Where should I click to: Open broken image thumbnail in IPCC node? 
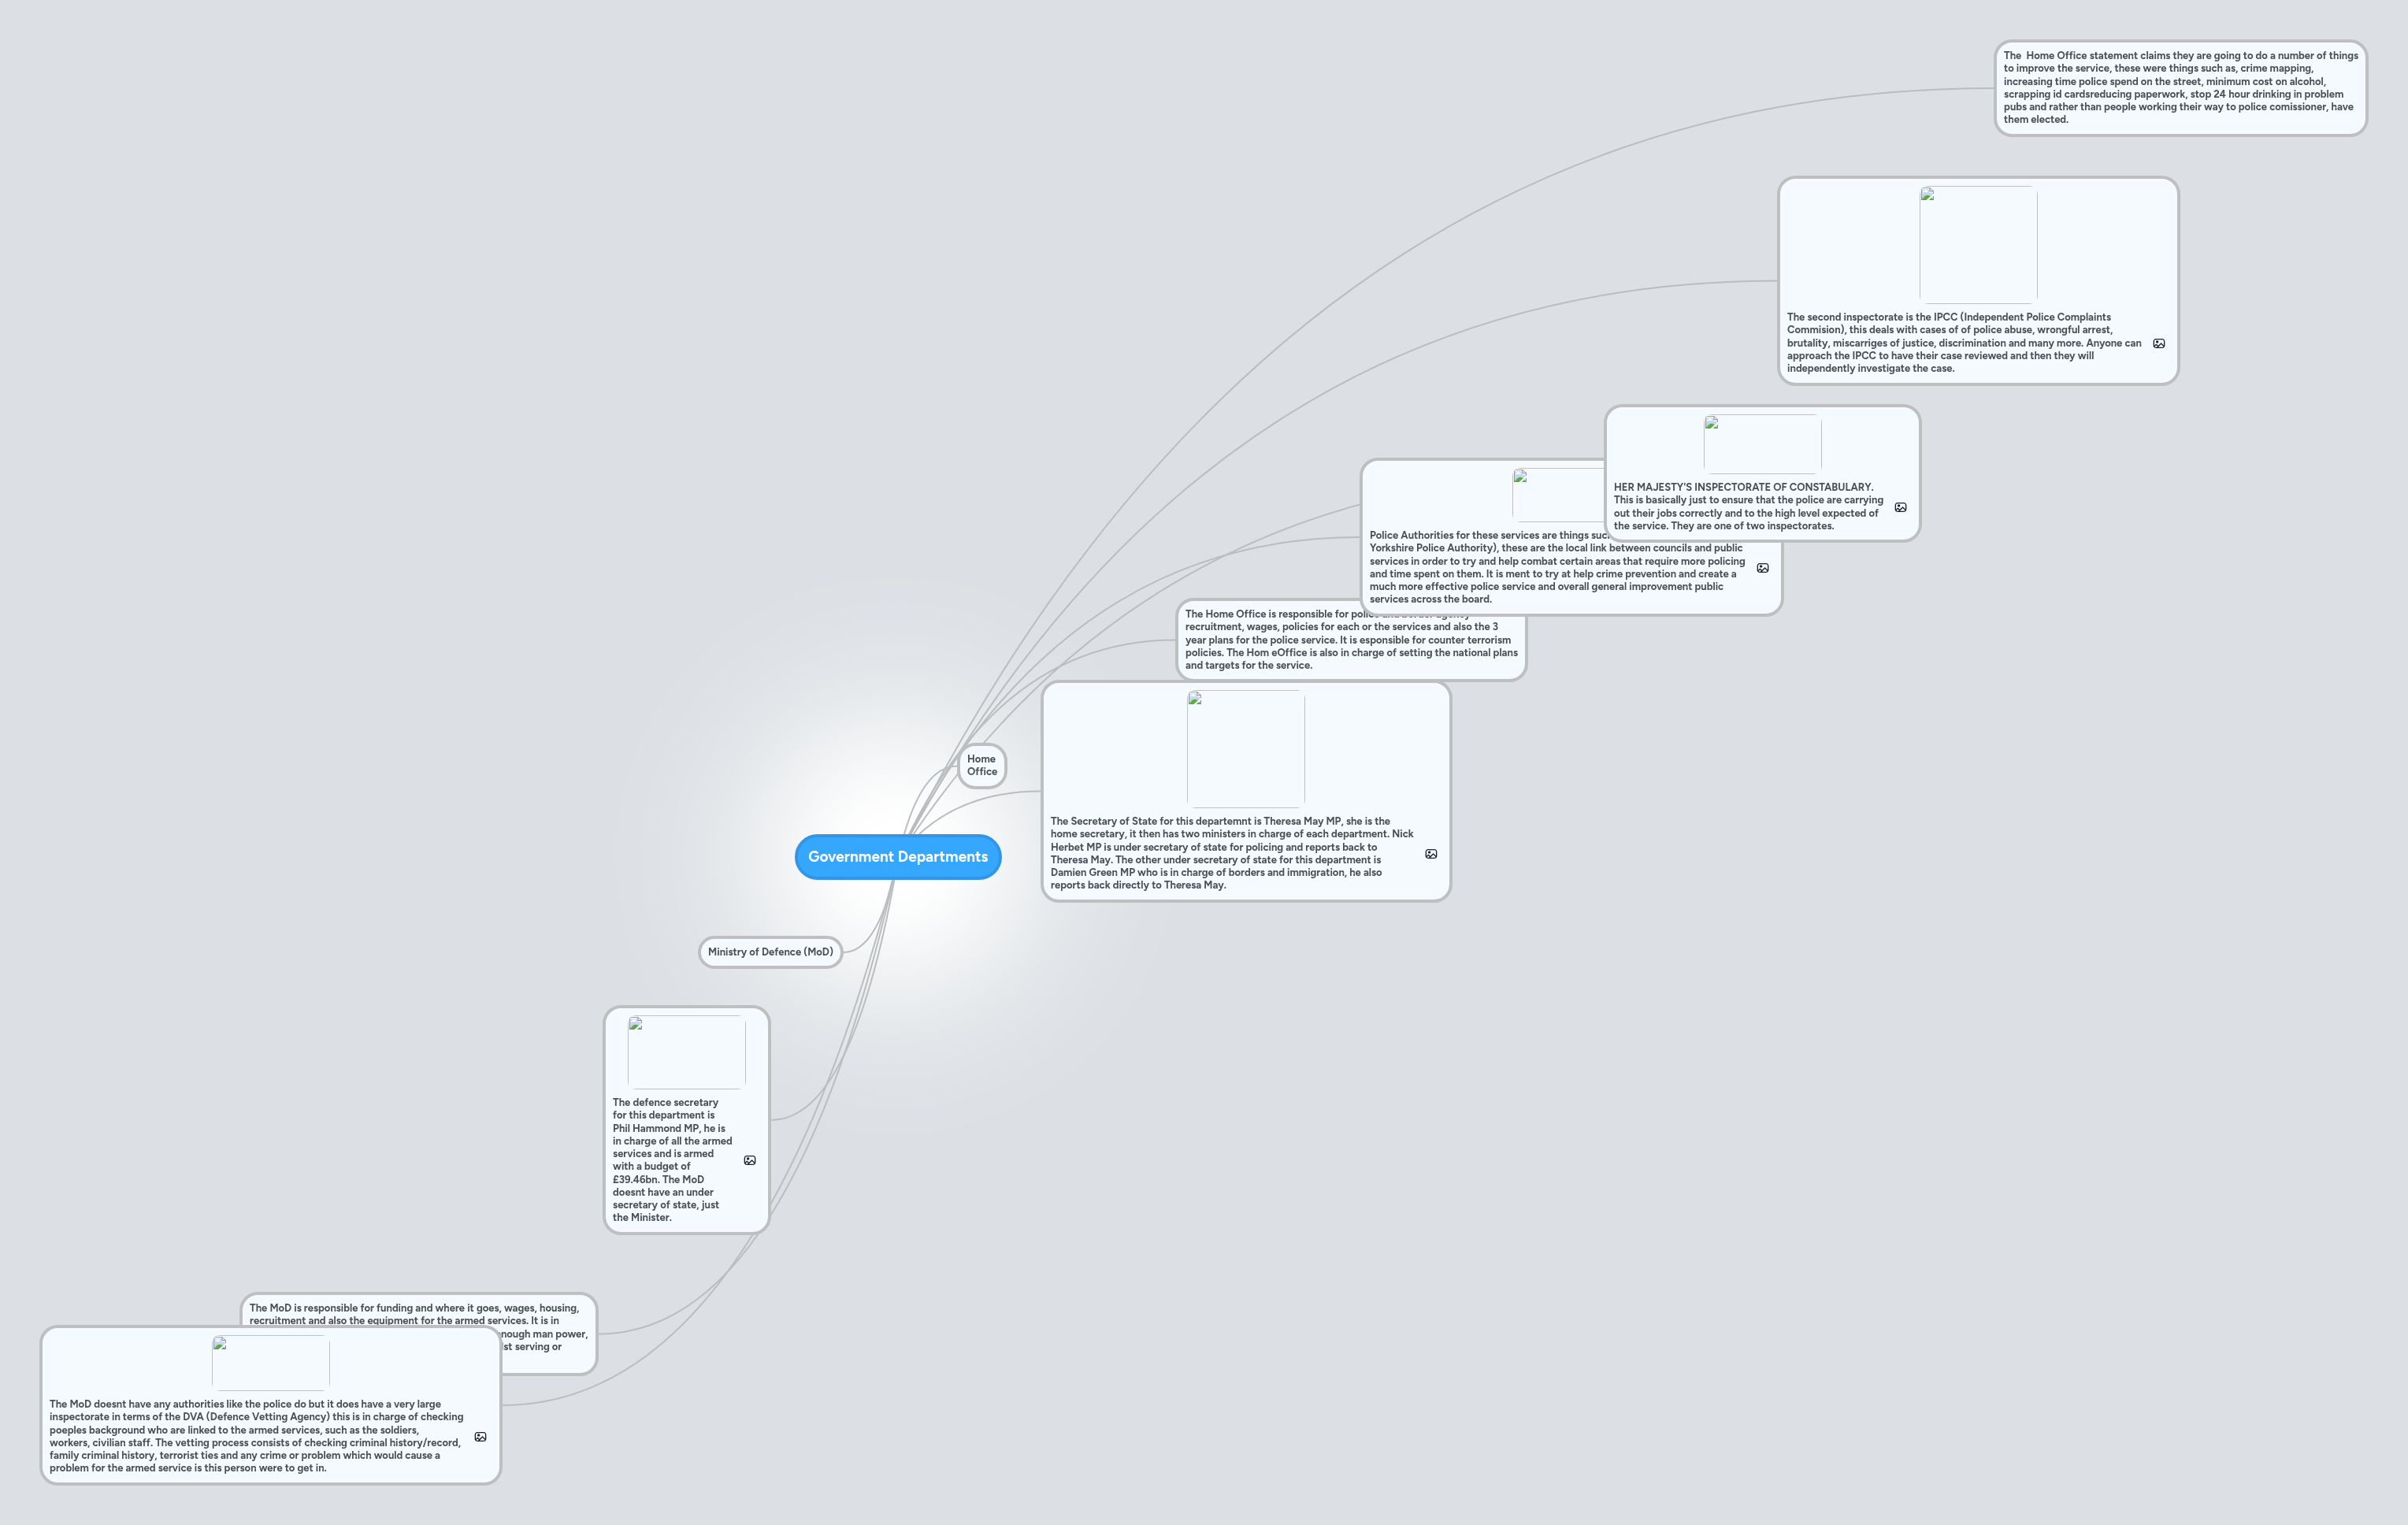(x=1978, y=245)
